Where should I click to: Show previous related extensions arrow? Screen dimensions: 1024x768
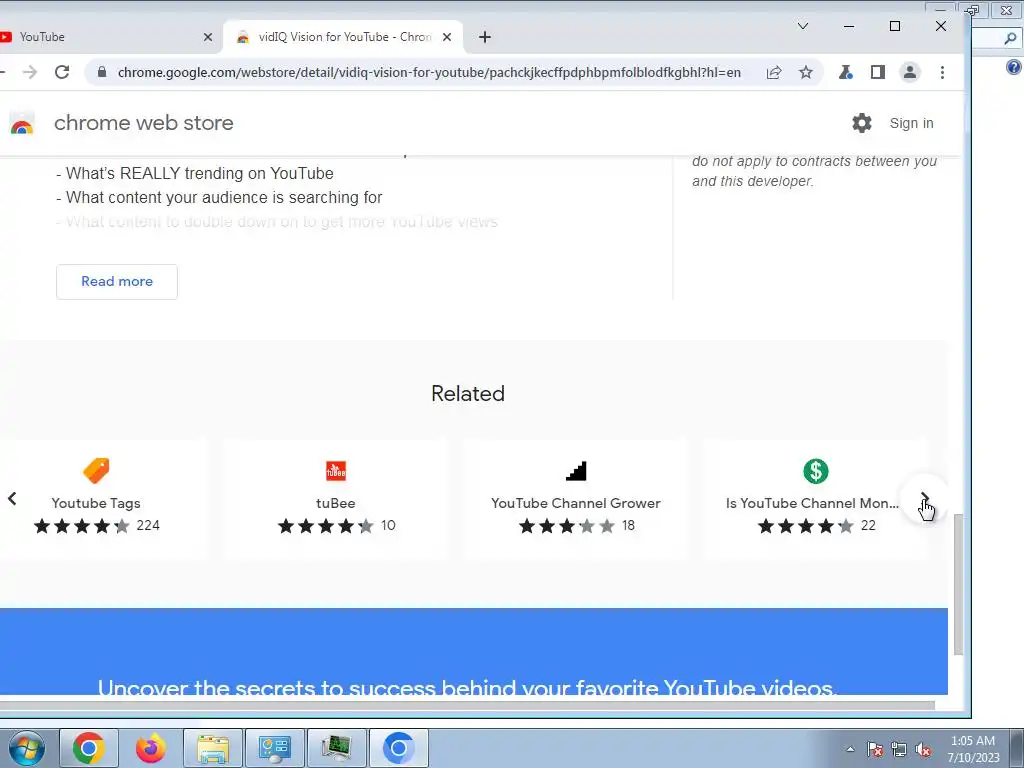point(12,499)
